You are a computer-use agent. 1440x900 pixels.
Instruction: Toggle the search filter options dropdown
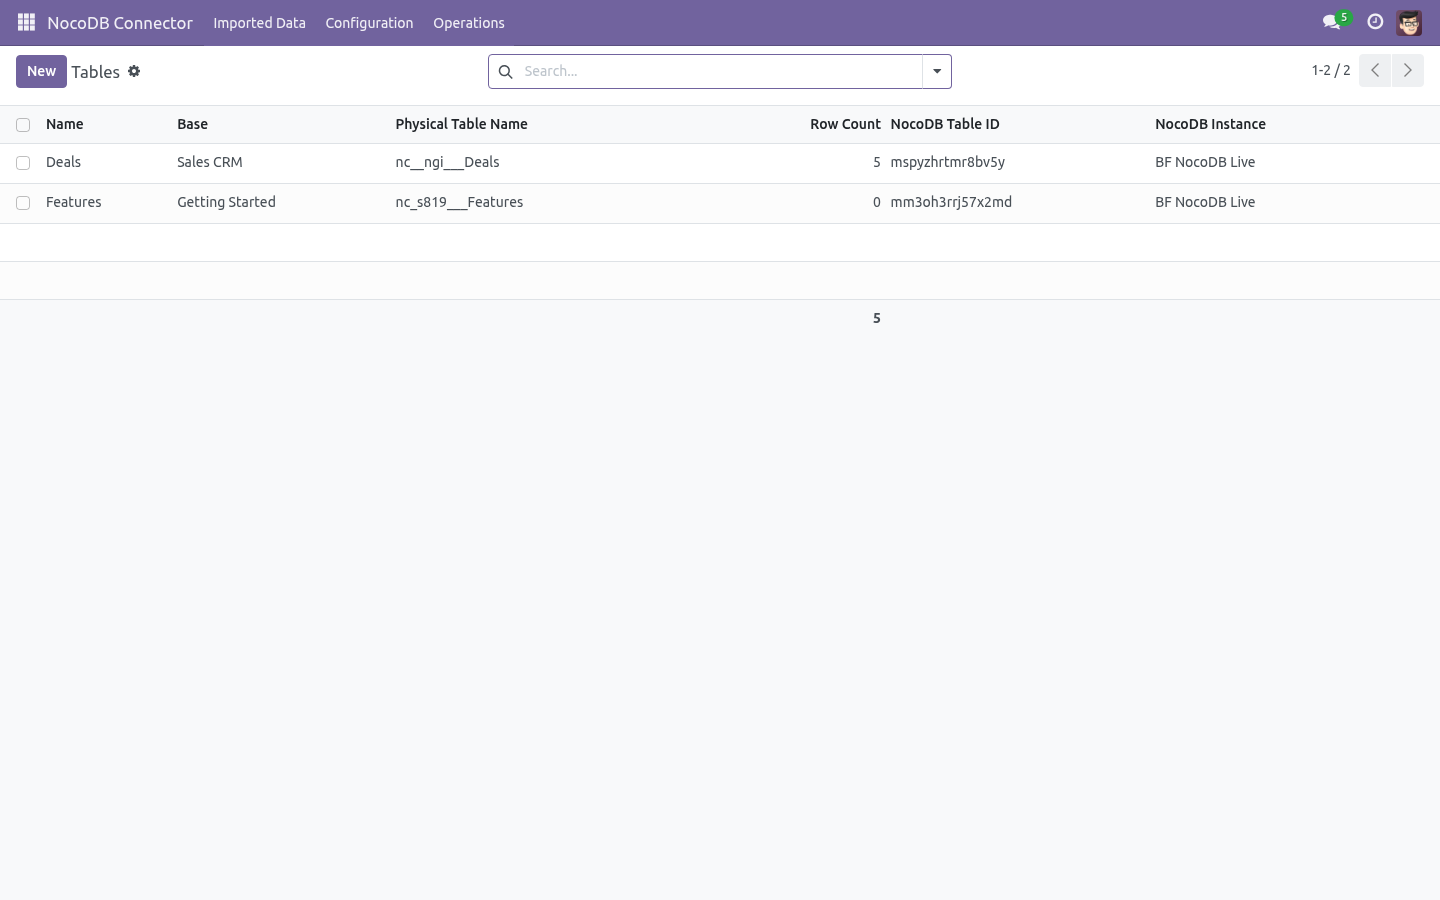pos(937,71)
